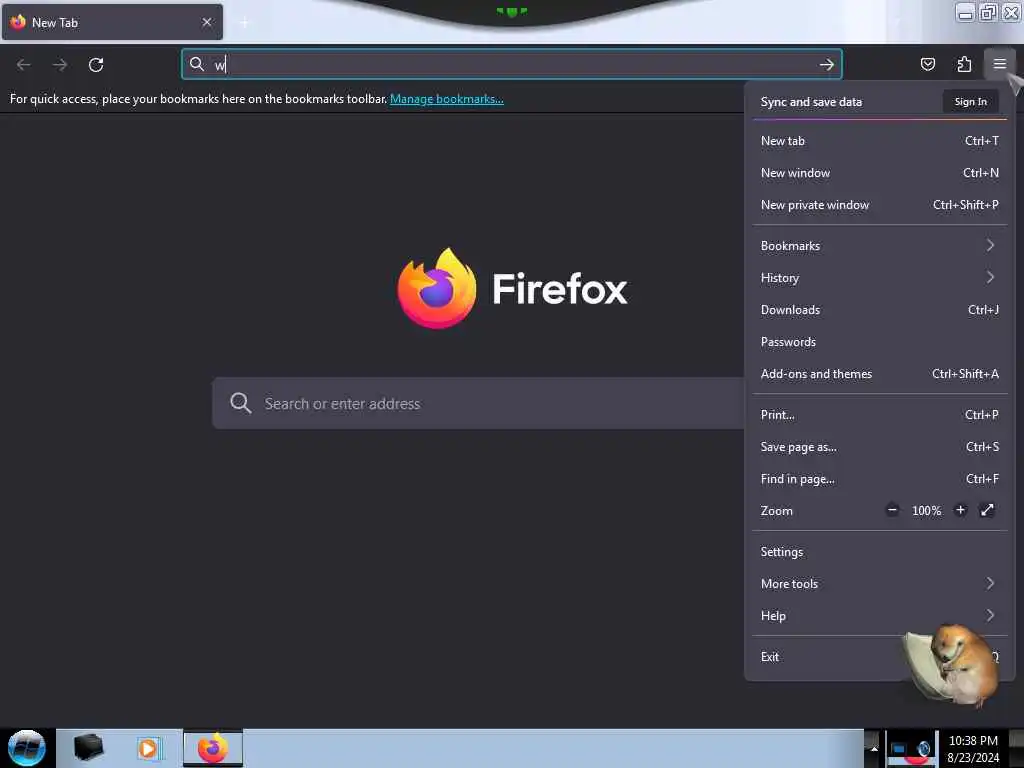Open the Manage bookmarks... link
1024x768 pixels.
[447, 99]
